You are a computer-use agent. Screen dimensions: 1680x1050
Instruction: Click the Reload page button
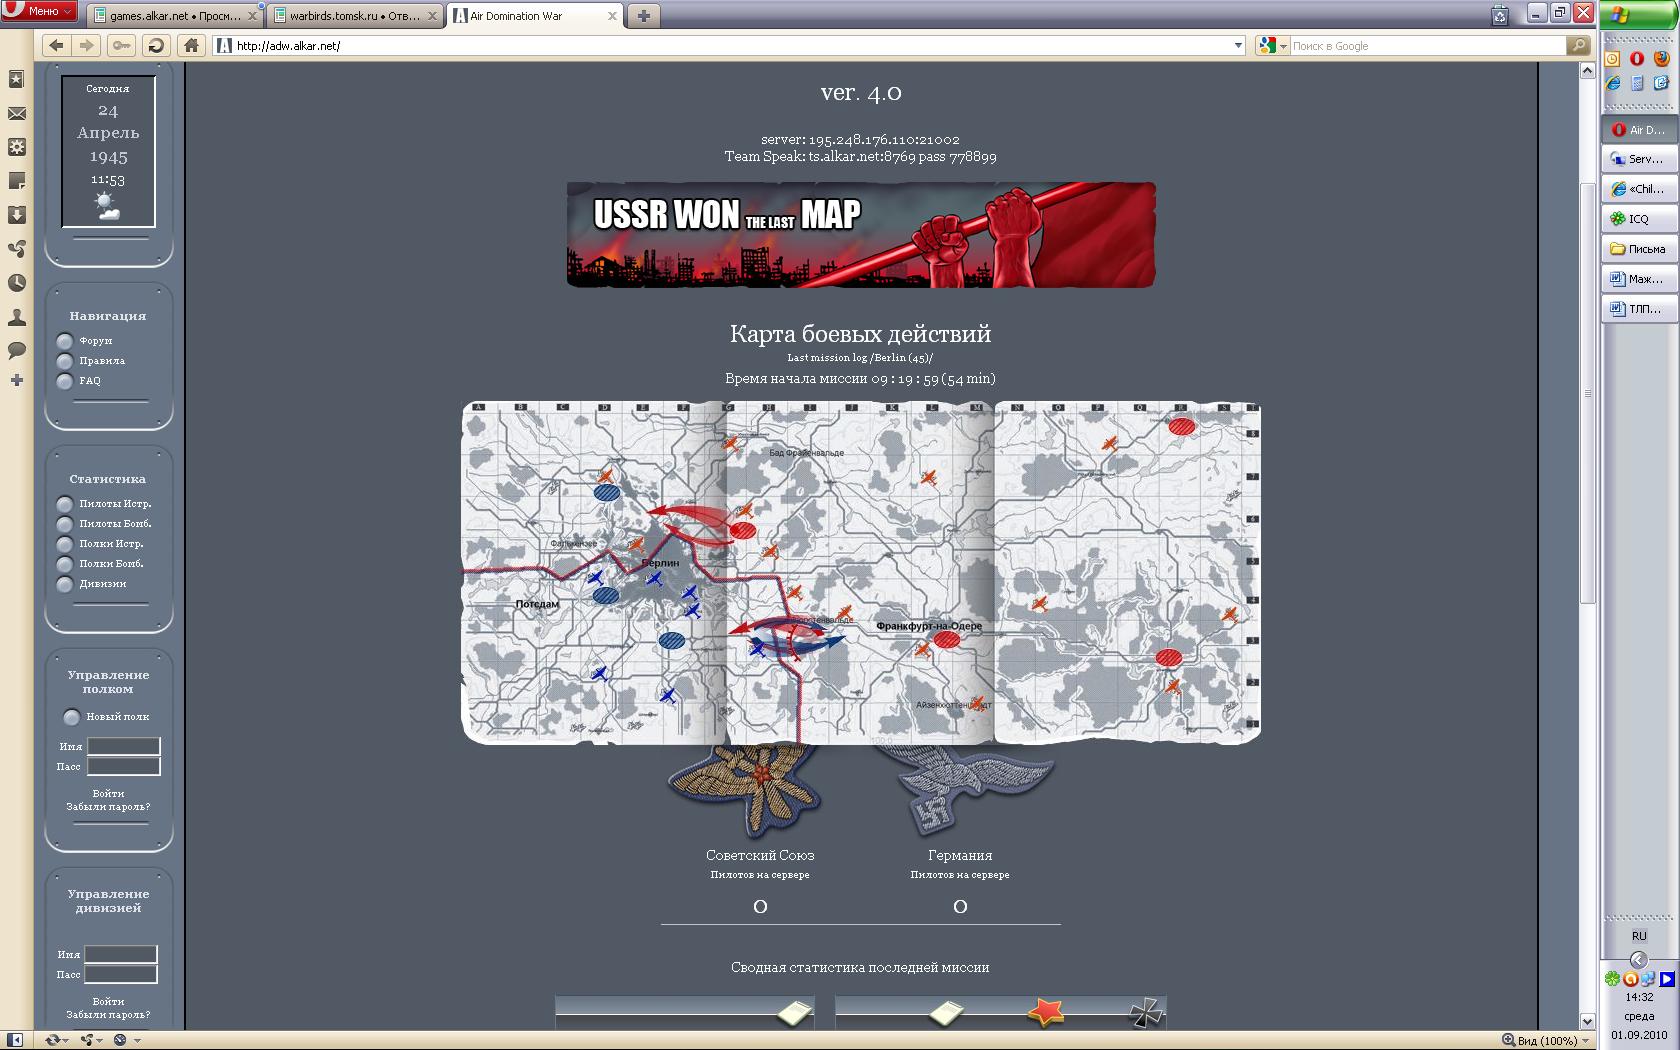point(155,45)
